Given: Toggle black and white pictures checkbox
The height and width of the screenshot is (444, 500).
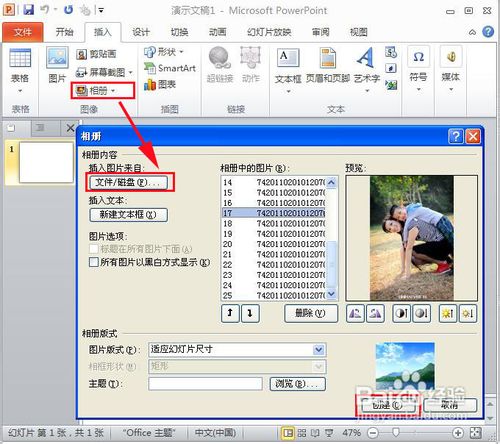Looking at the screenshot, I should [x=94, y=262].
